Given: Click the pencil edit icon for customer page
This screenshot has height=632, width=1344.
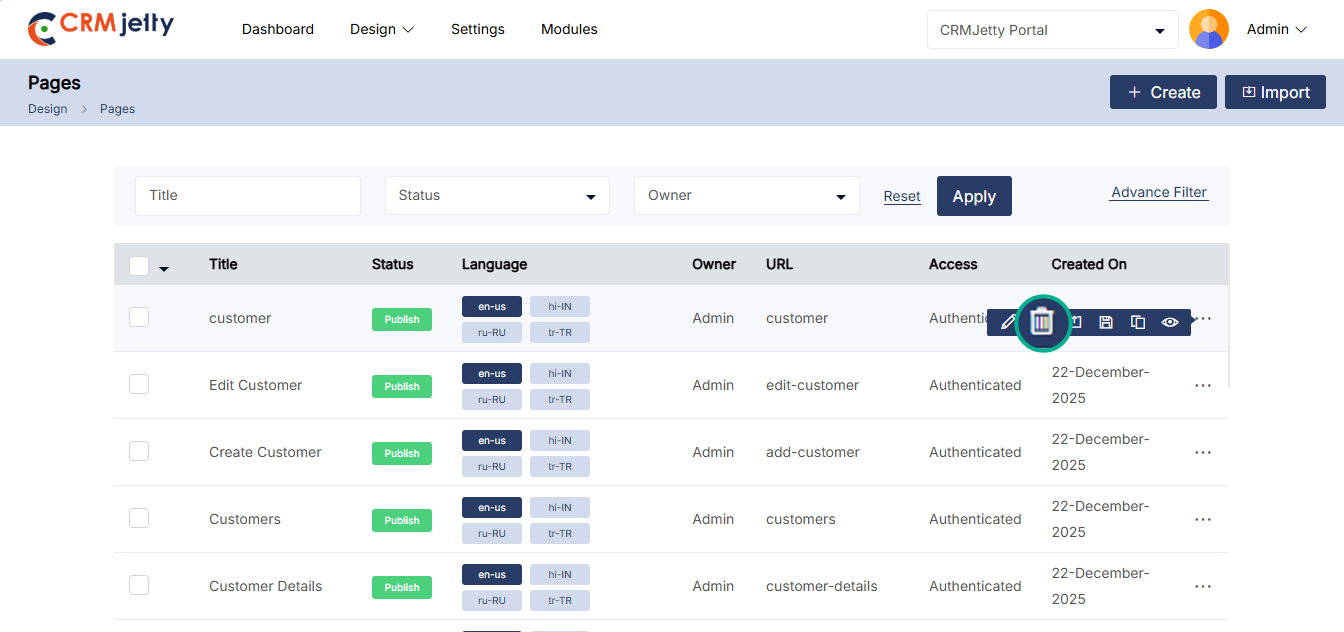Looking at the screenshot, I should pos(1007,322).
